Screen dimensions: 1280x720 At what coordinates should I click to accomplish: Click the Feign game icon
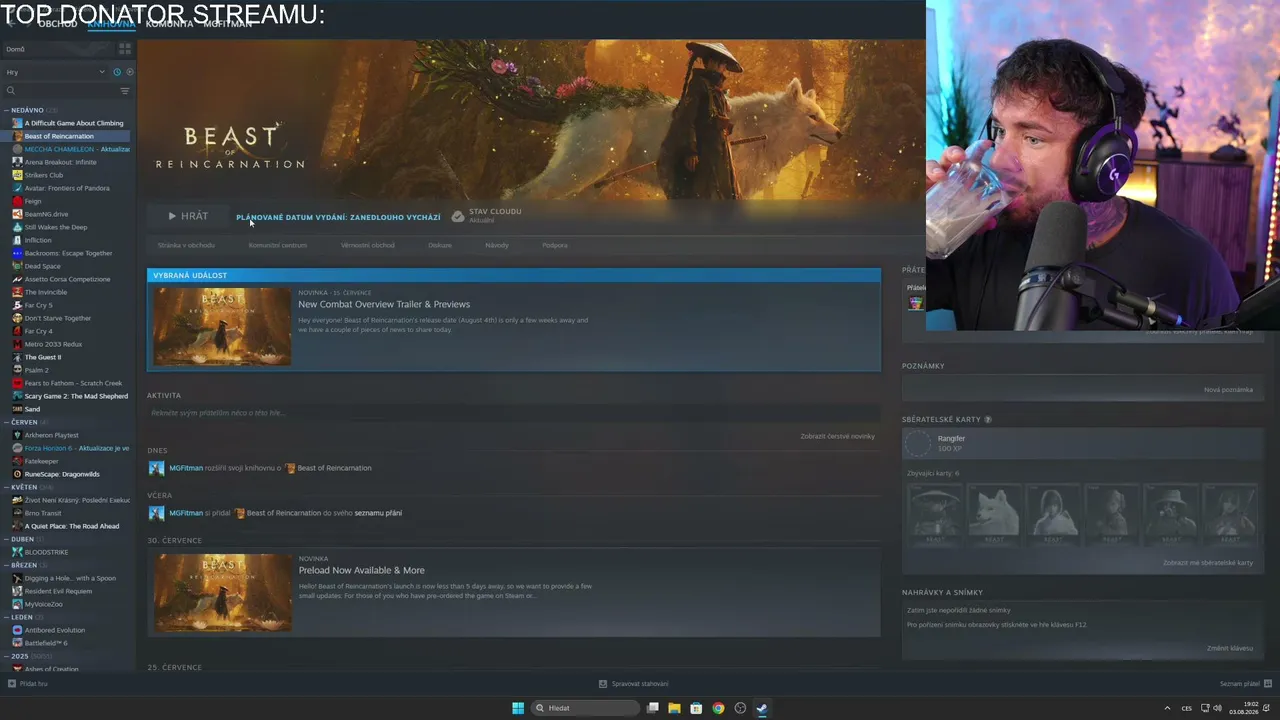(x=18, y=201)
